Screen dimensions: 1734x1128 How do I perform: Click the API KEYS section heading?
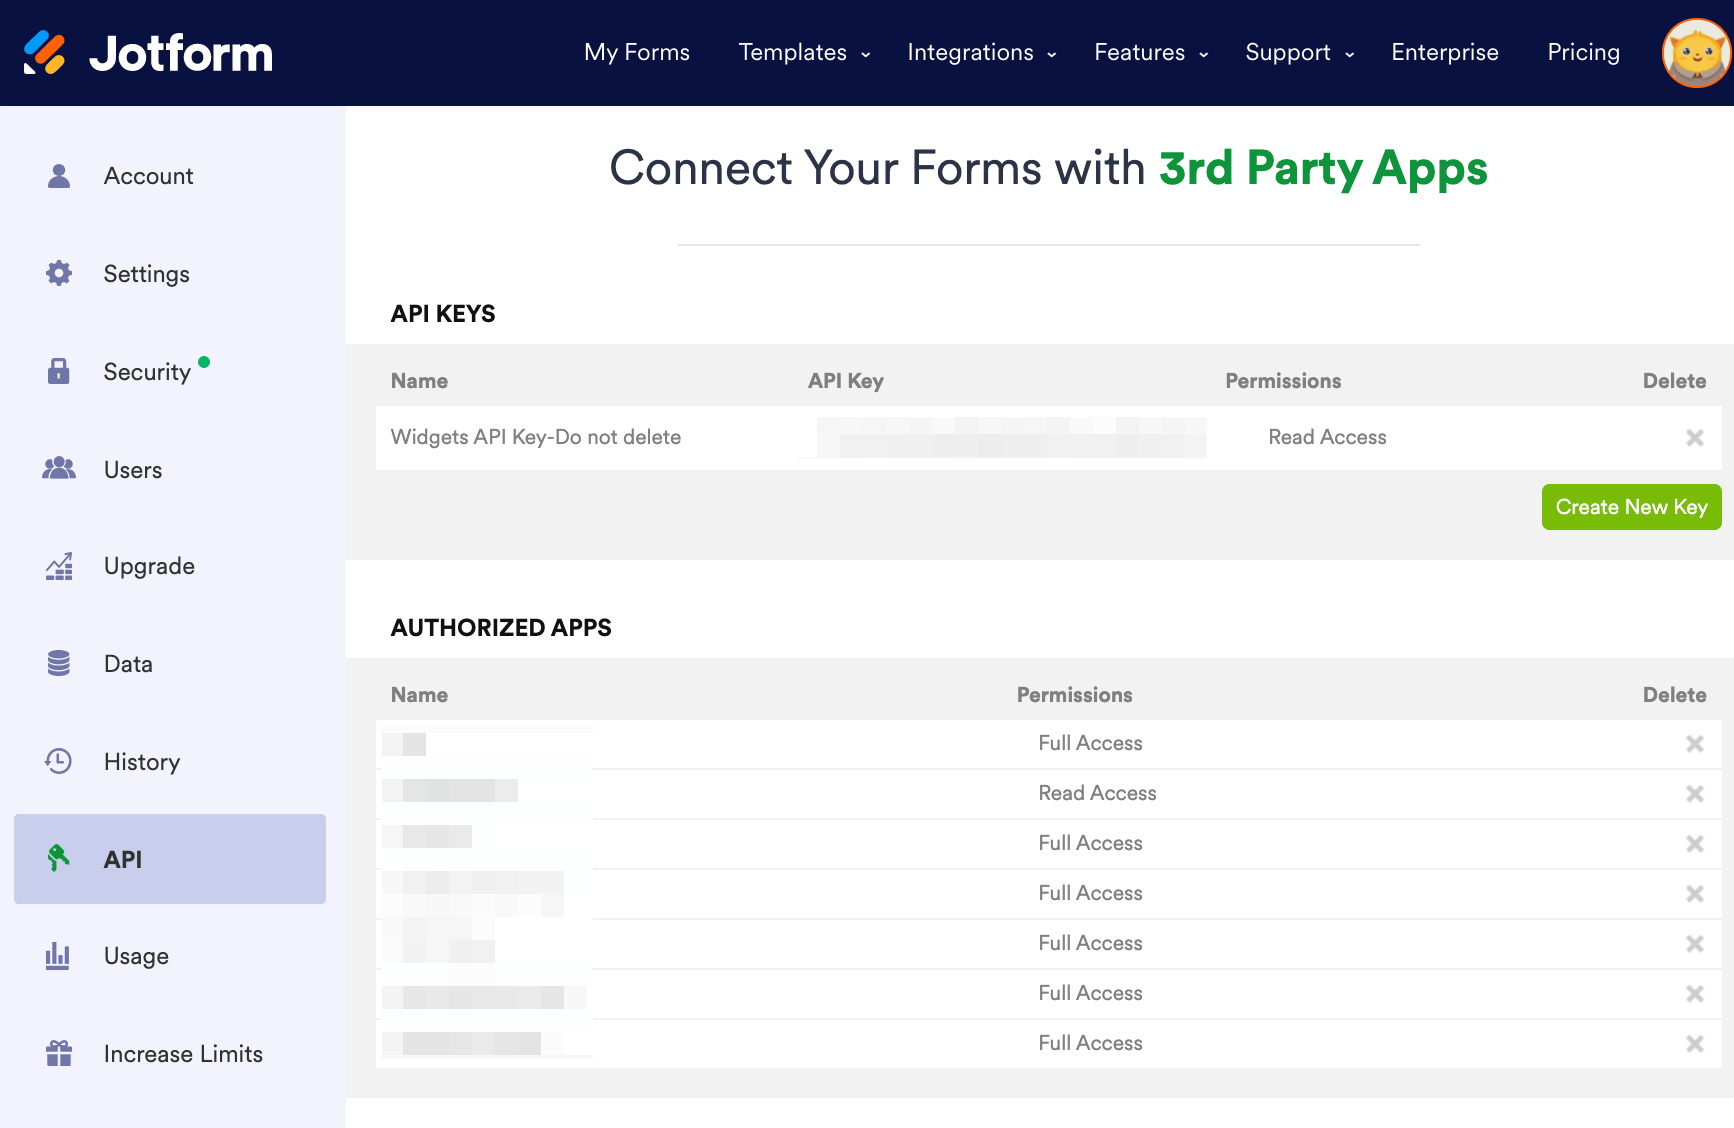(x=443, y=314)
